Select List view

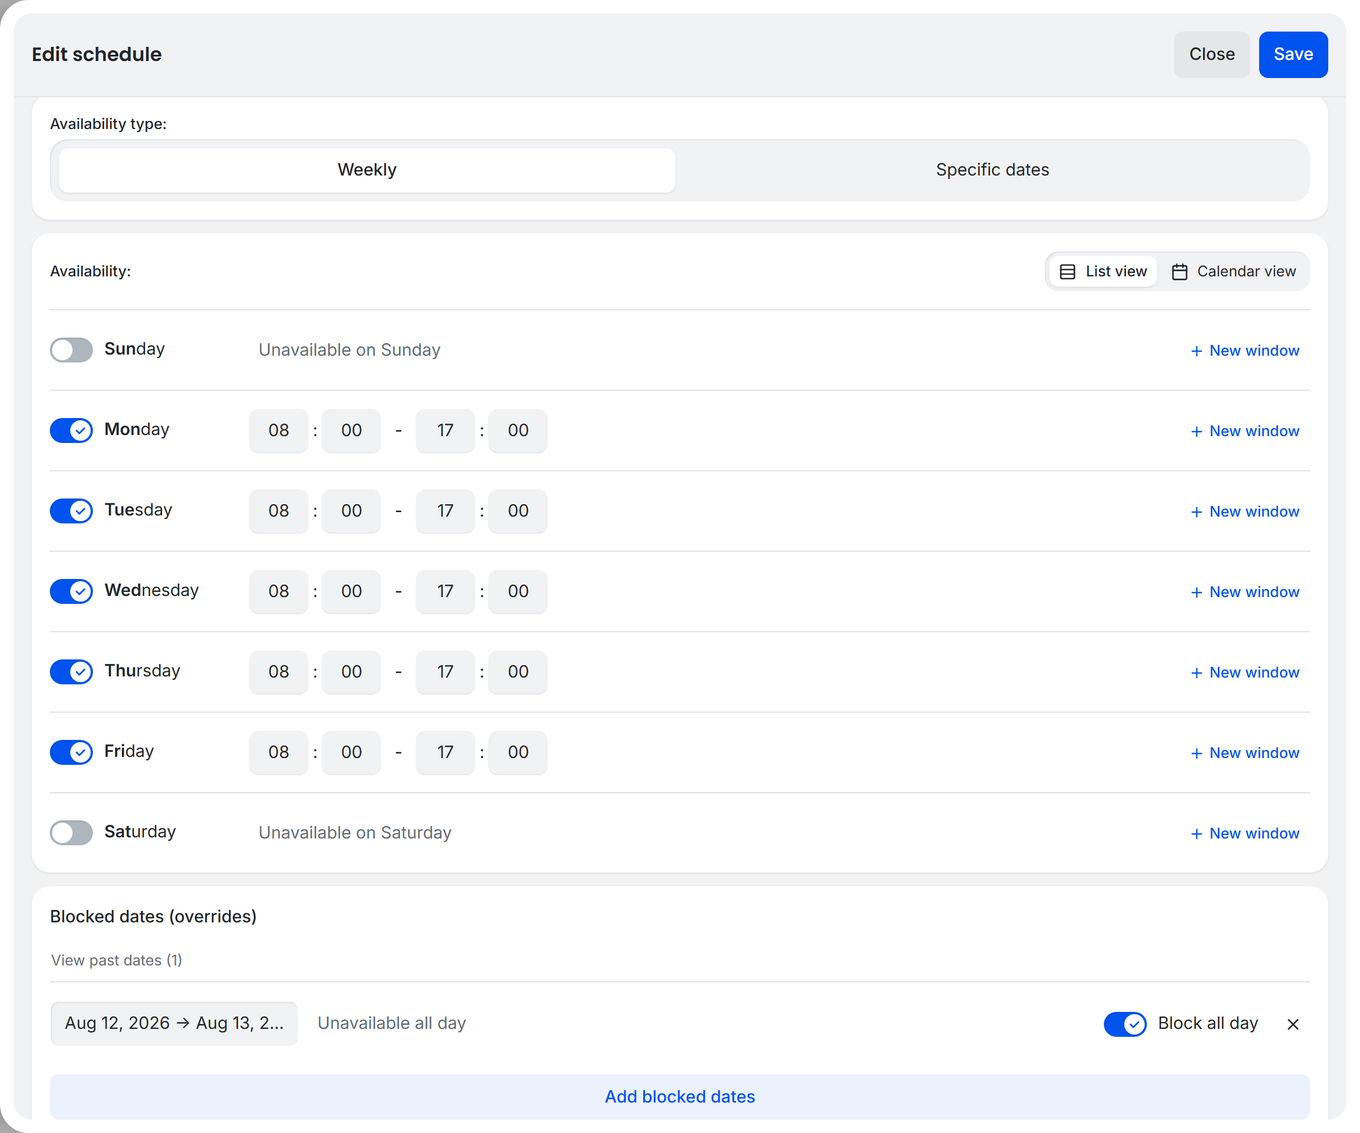pos(1103,271)
